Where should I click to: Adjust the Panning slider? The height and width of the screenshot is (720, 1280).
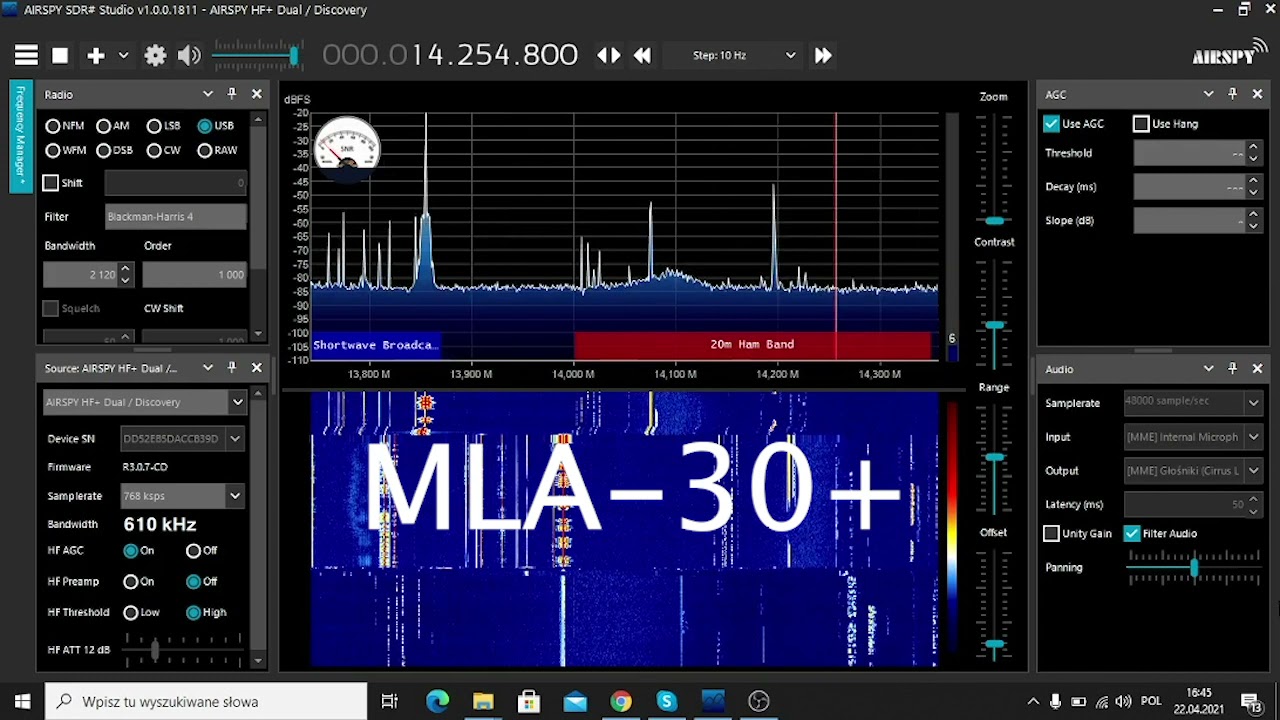click(1193, 567)
